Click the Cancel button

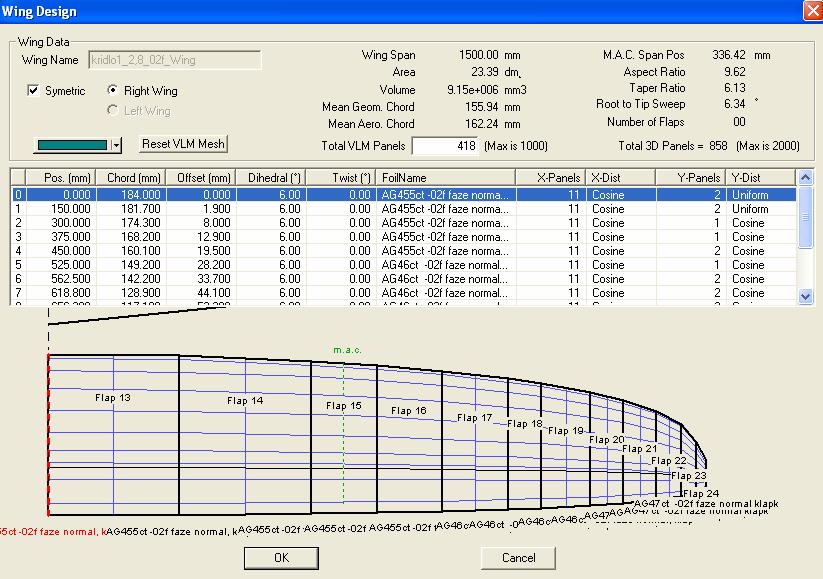(x=518, y=557)
